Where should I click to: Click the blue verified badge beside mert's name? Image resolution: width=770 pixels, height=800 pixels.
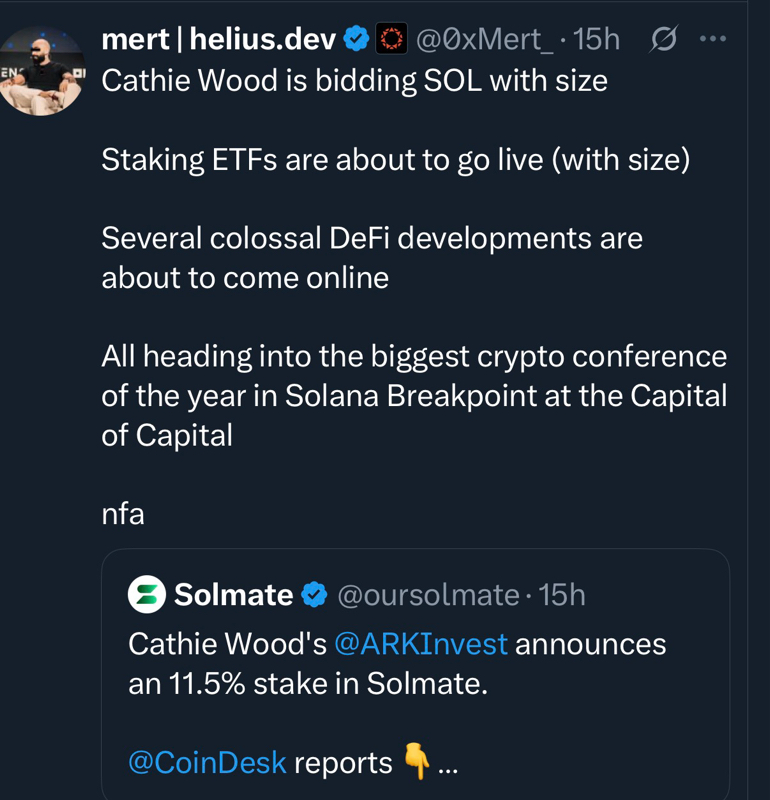coord(355,39)
